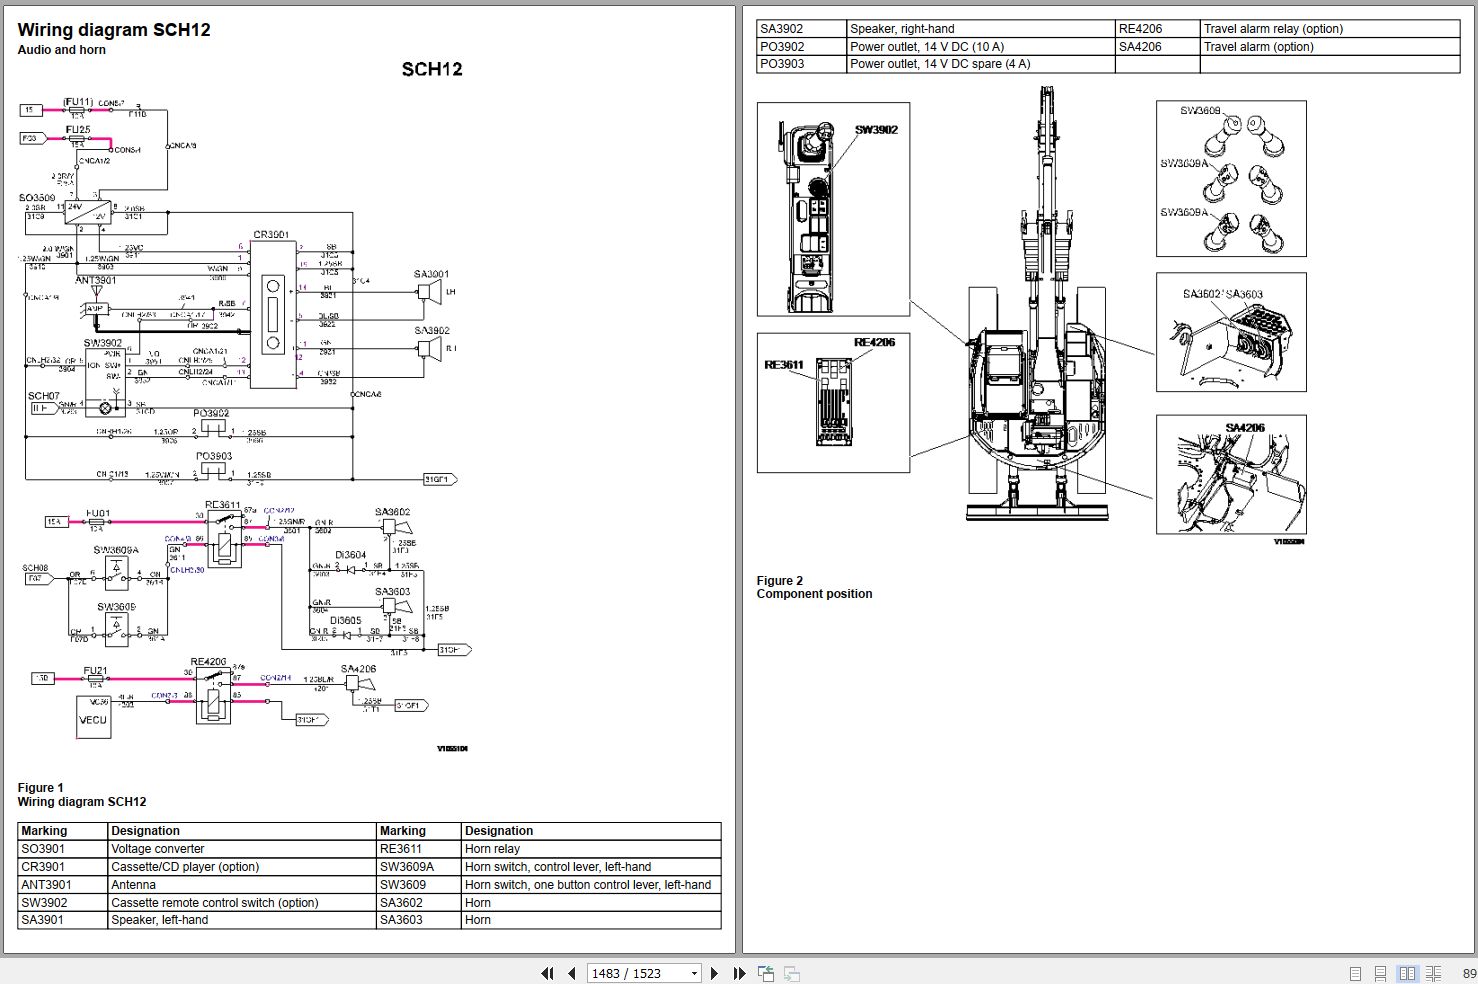
Task: Click the SW3609 horn switch thumbnail
Action: 1231,179
